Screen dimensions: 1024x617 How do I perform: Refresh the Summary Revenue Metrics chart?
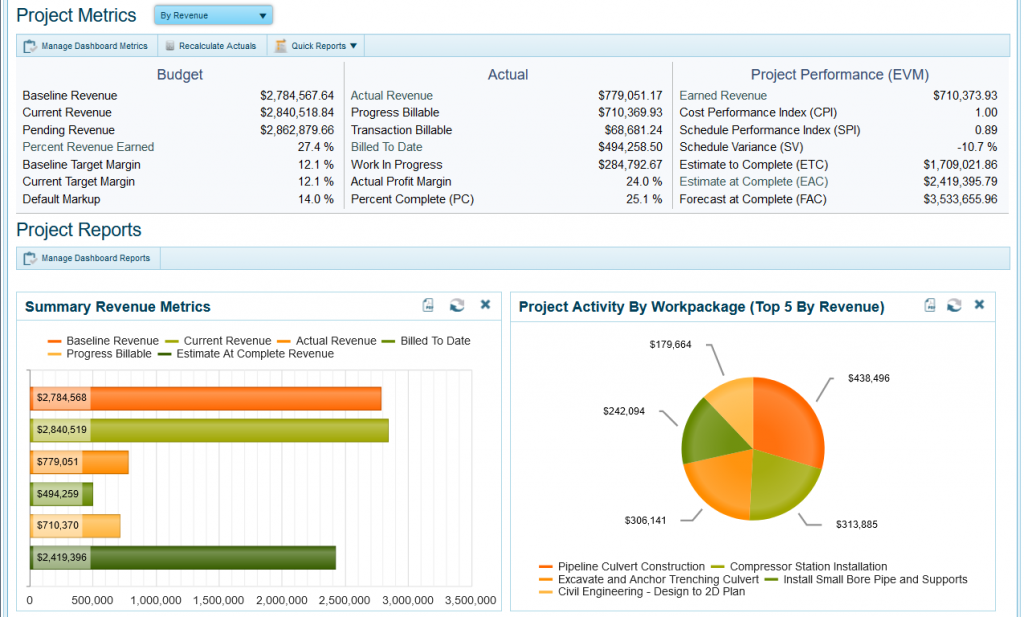pos(456,306)
